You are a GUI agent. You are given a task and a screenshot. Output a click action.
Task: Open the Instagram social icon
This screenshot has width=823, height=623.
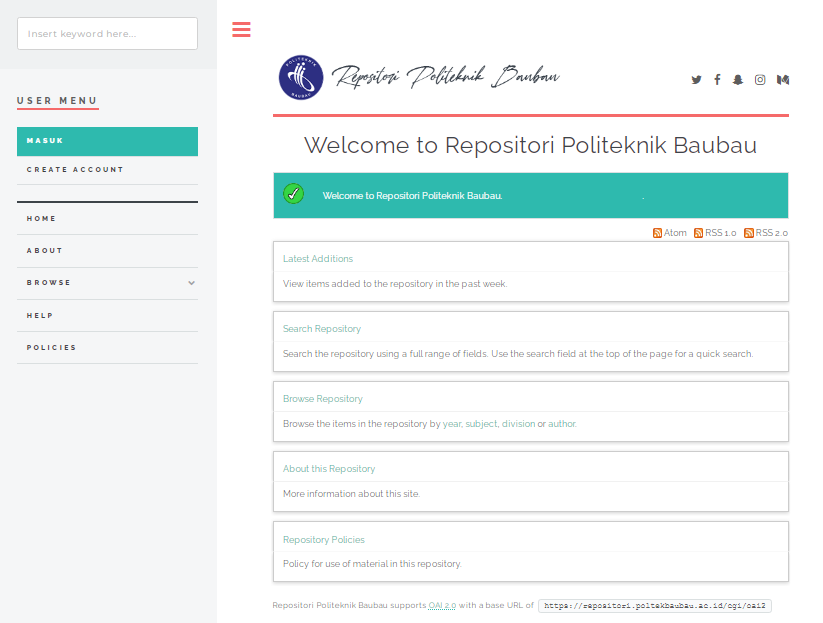coord(760,80)
